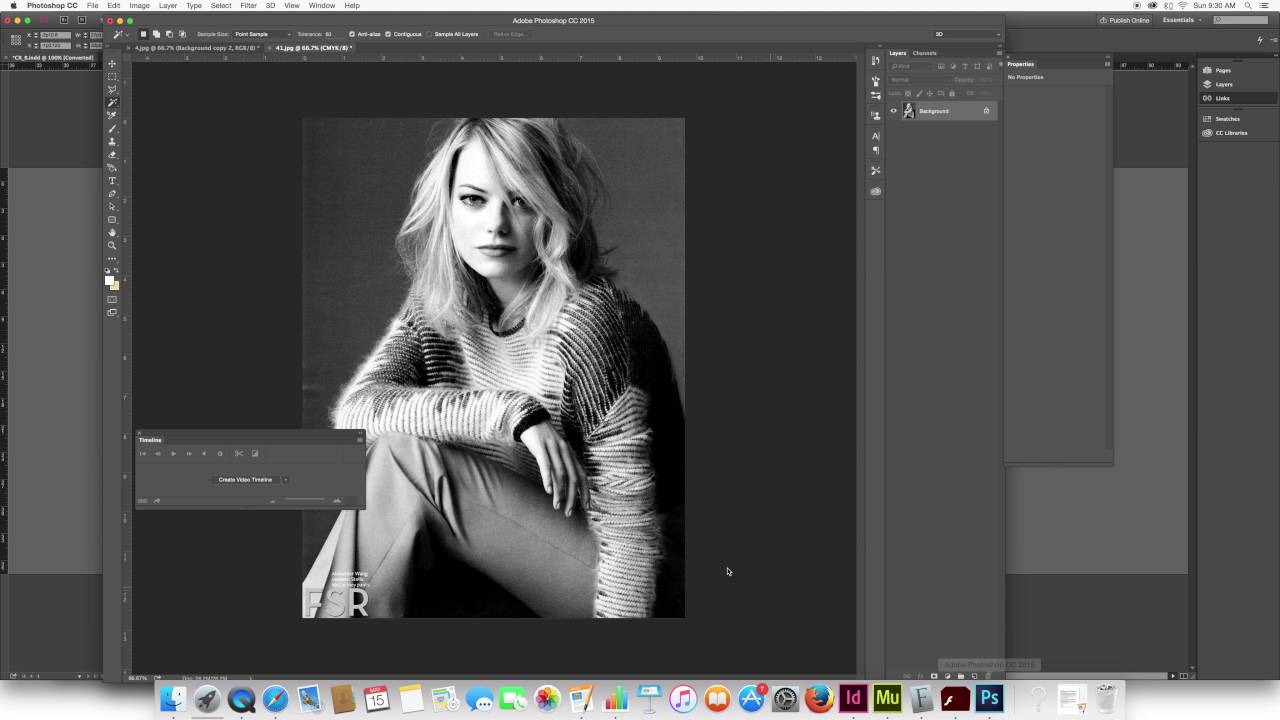The height and width of the screenshot is (720, 1280).
Task: Select the Pen tool
Action: point(112,194)
